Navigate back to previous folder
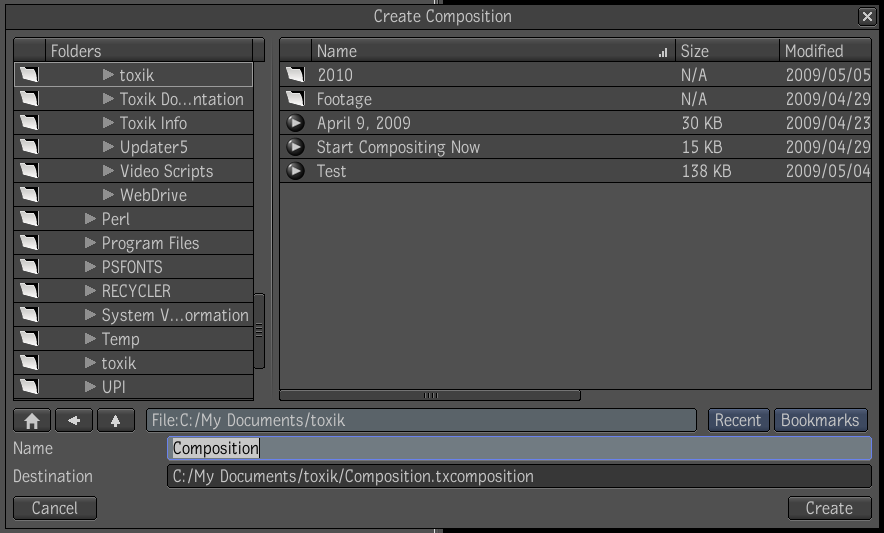This screenshot has width=884, height=533. pyautogui.click(x=74, y=421)
